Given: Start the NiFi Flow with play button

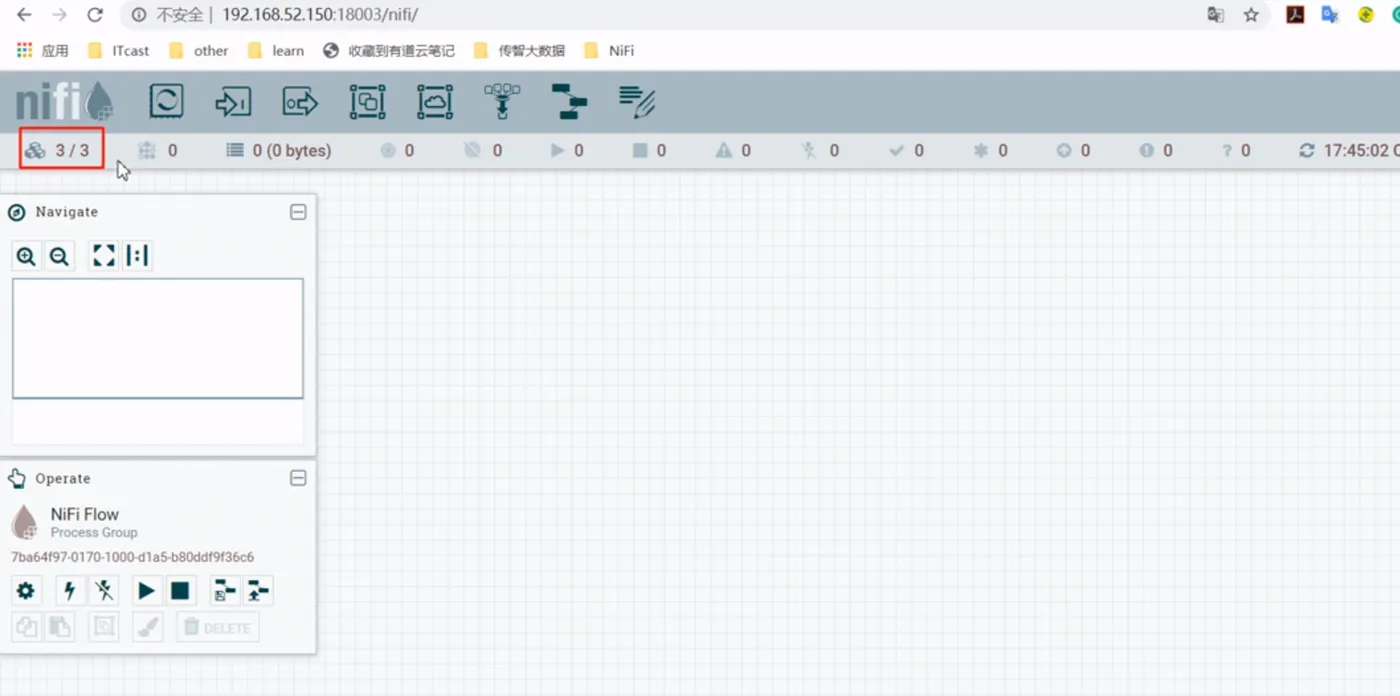Looking at the screenshot, I should (x=146, y=590).
